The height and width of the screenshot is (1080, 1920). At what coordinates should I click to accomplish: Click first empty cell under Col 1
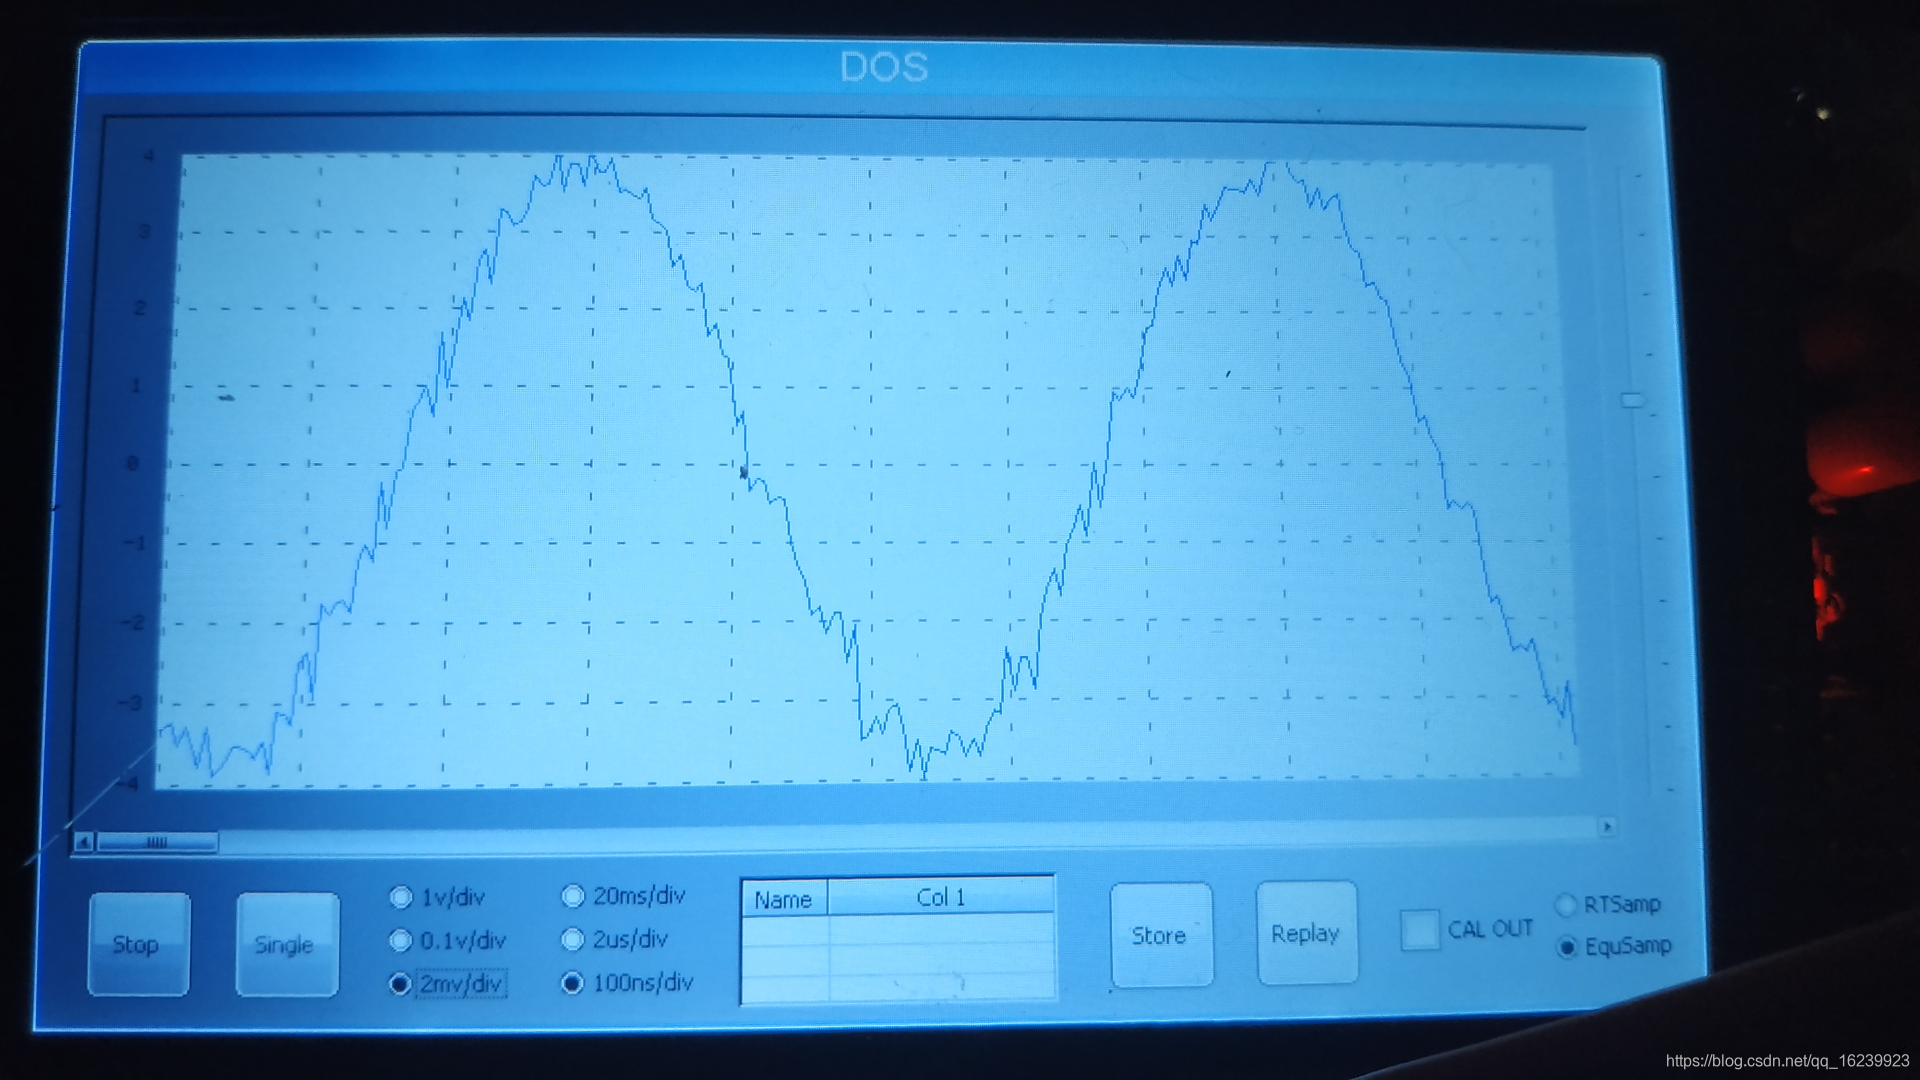940,932
